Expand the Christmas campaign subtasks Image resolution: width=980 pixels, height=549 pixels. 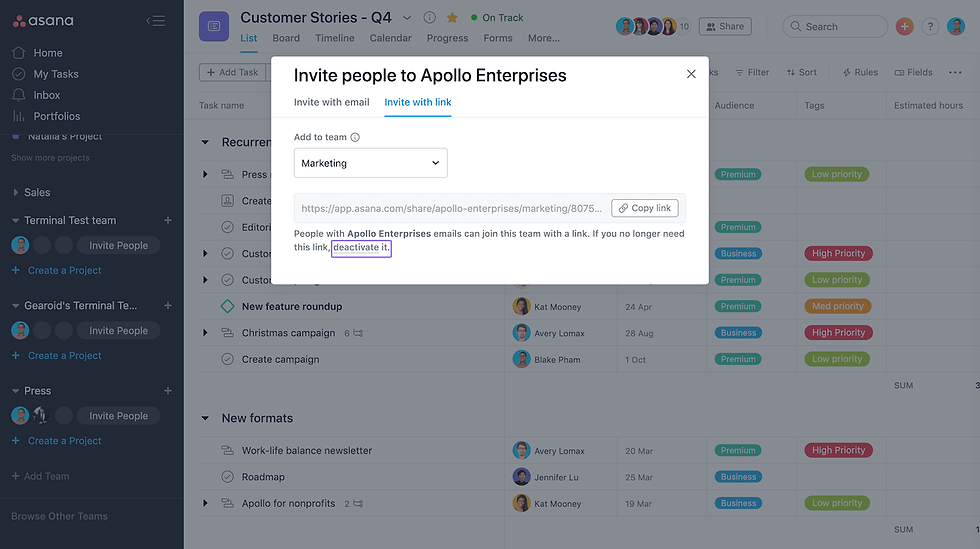[x=205, y=333]
